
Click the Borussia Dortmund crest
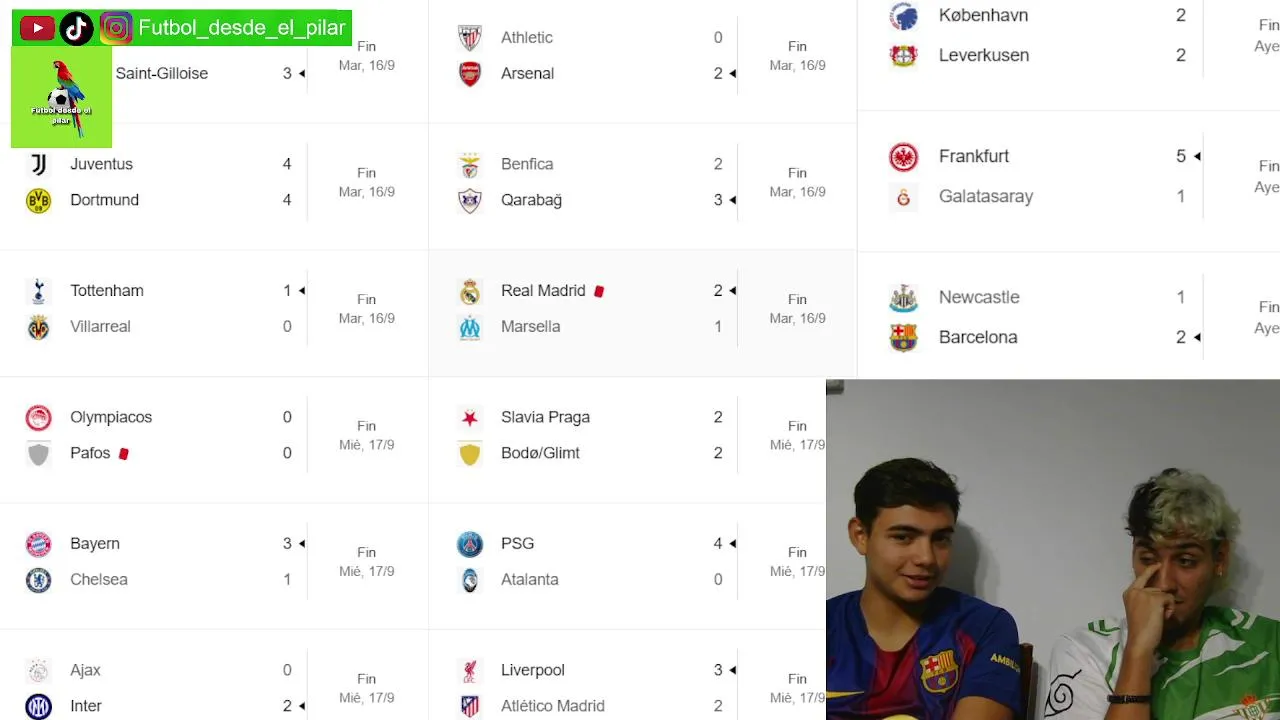[x=38, y=200]
